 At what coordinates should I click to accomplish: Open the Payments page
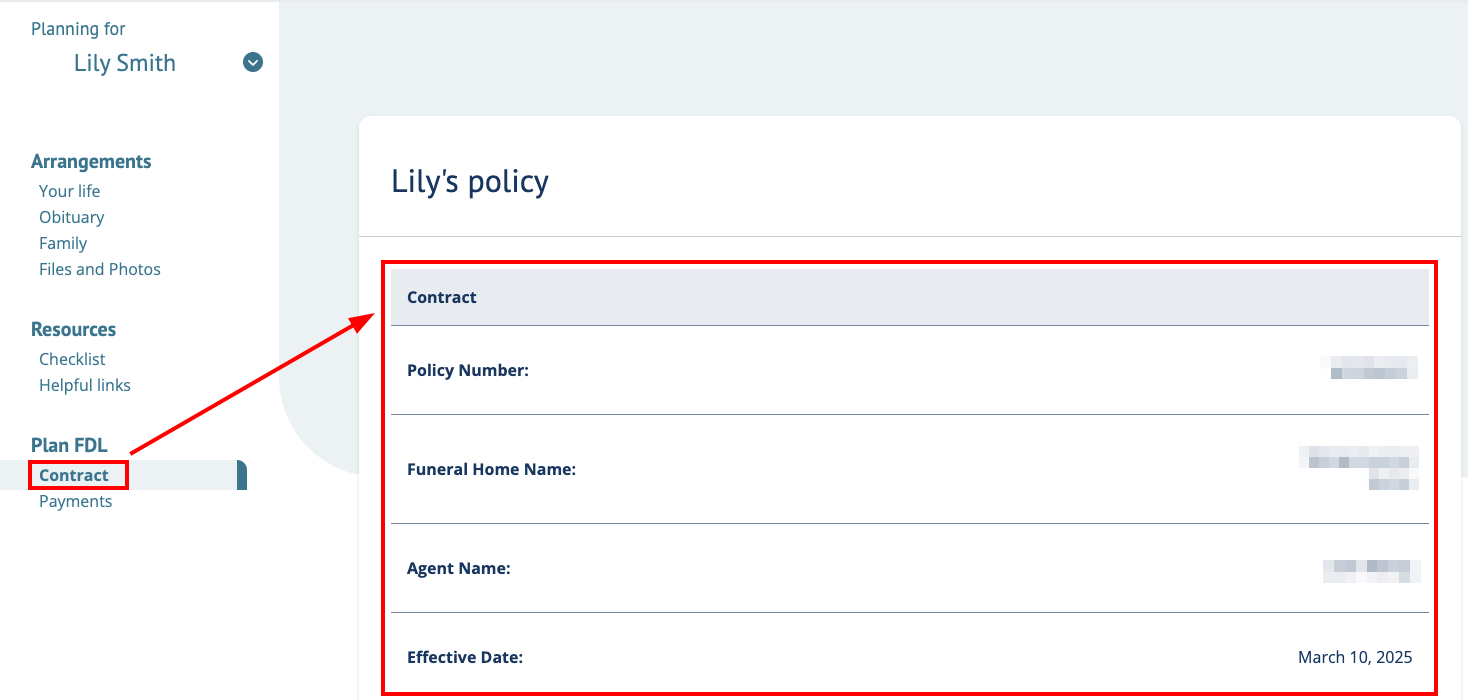point(75,501)
